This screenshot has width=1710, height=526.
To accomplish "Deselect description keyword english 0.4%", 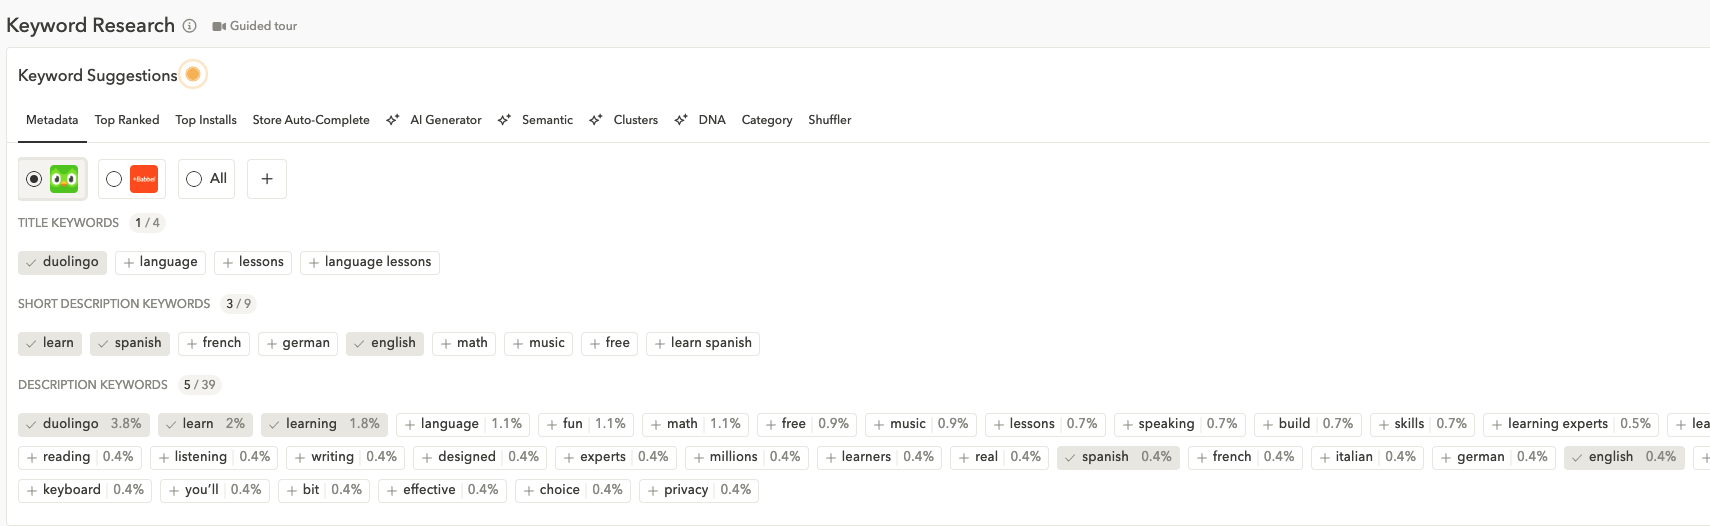I will (x=1624, y=457).
